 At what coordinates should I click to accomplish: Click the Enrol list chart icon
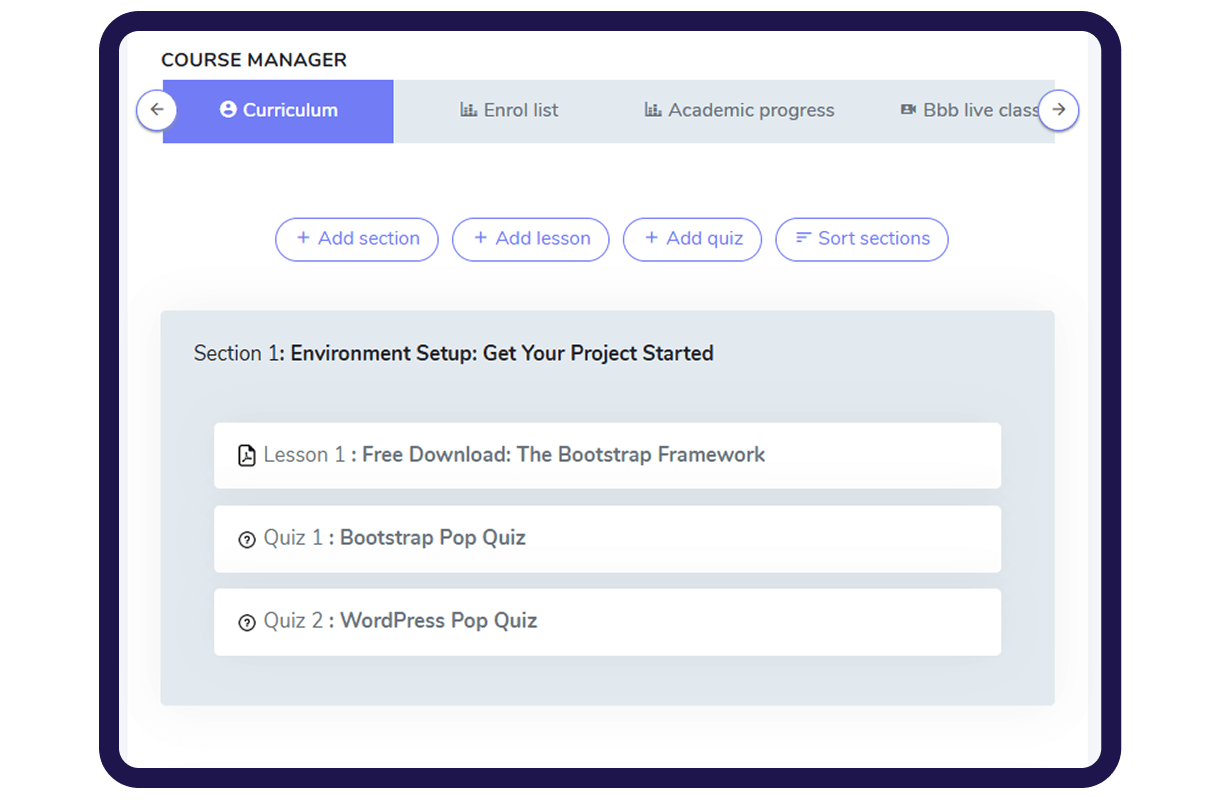tap(468, 110)
